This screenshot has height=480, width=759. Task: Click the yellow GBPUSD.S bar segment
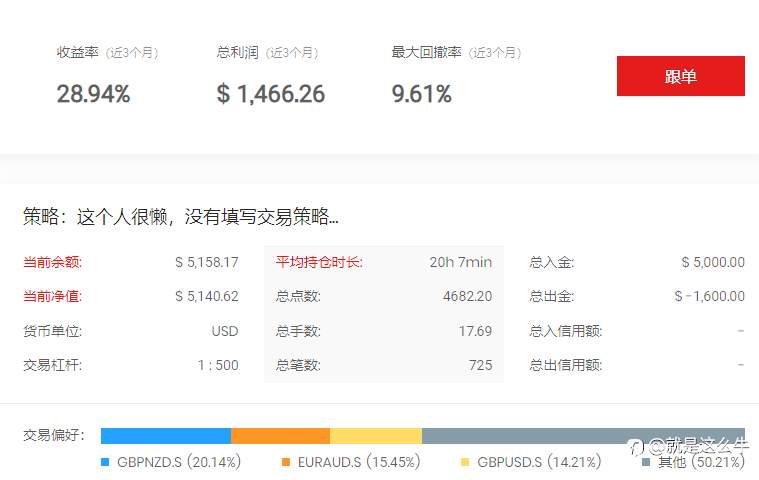tap(376, 435)
